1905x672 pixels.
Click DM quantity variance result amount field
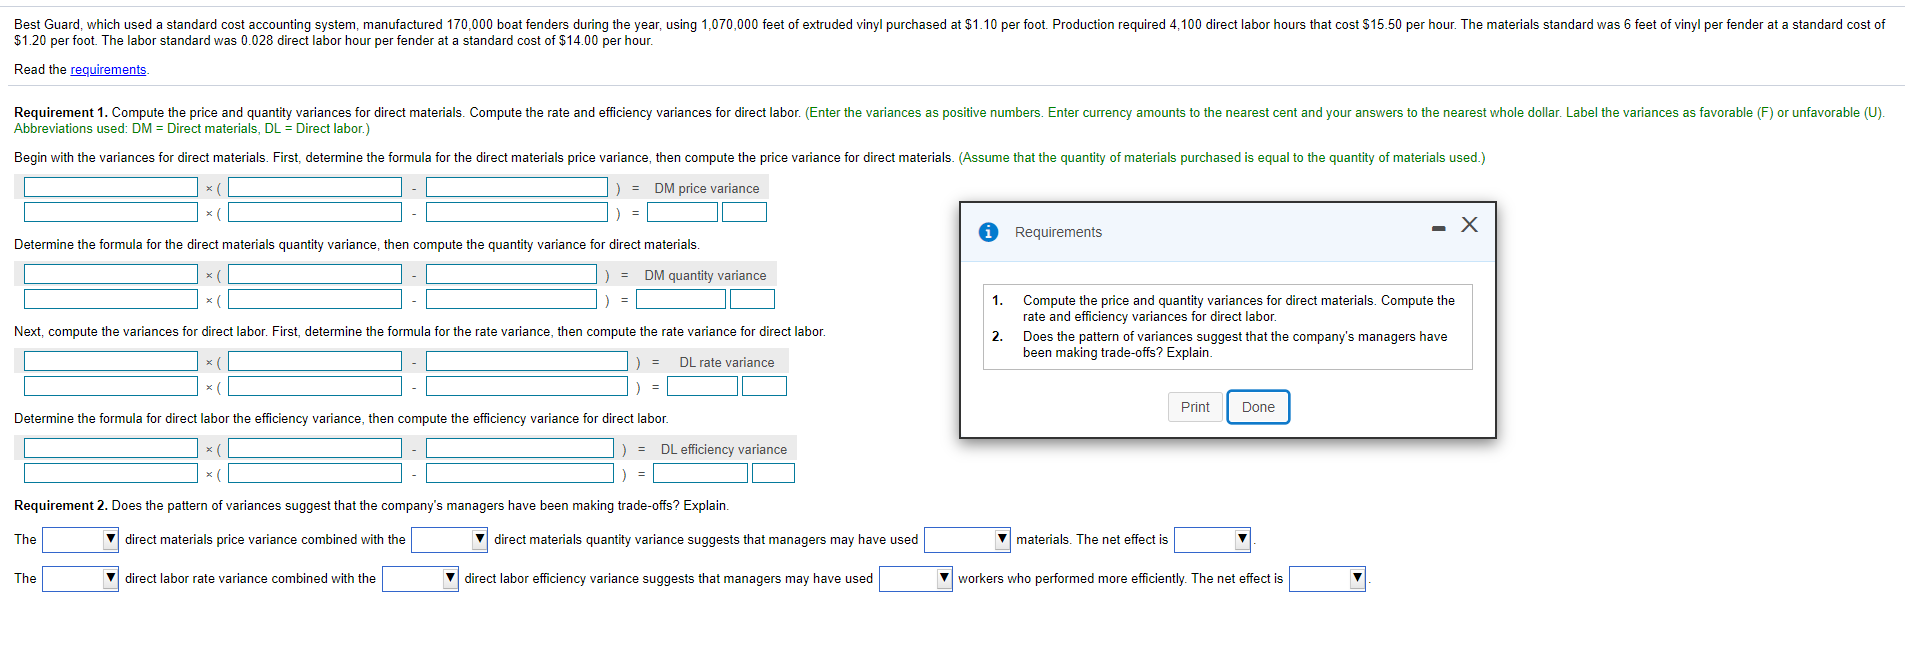pos(681,299)
